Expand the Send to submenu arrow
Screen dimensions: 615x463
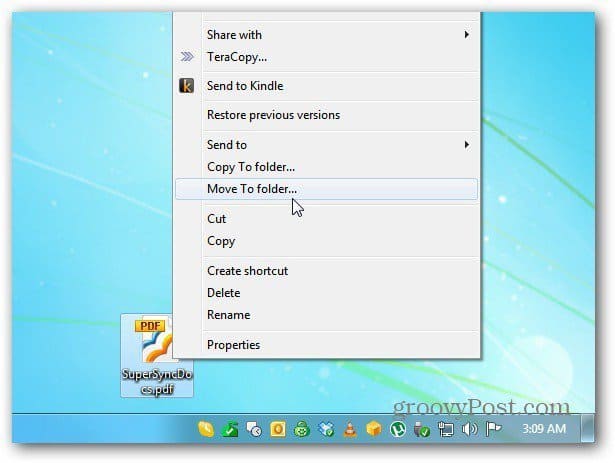click(467, 145)
